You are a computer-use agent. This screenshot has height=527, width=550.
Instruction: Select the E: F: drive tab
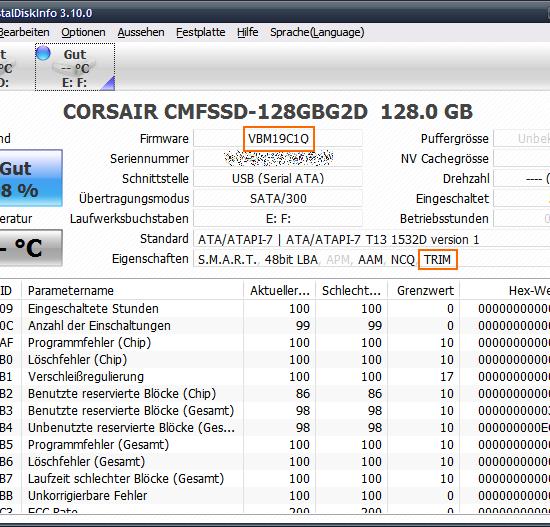tap(75, 67)
